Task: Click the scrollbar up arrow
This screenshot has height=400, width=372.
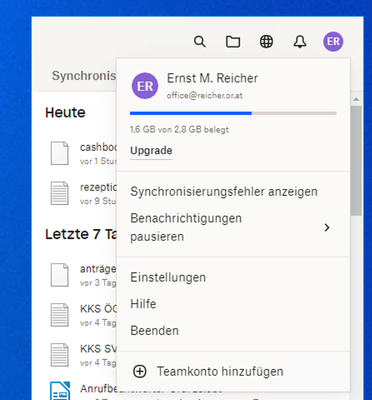Action: 356,99
